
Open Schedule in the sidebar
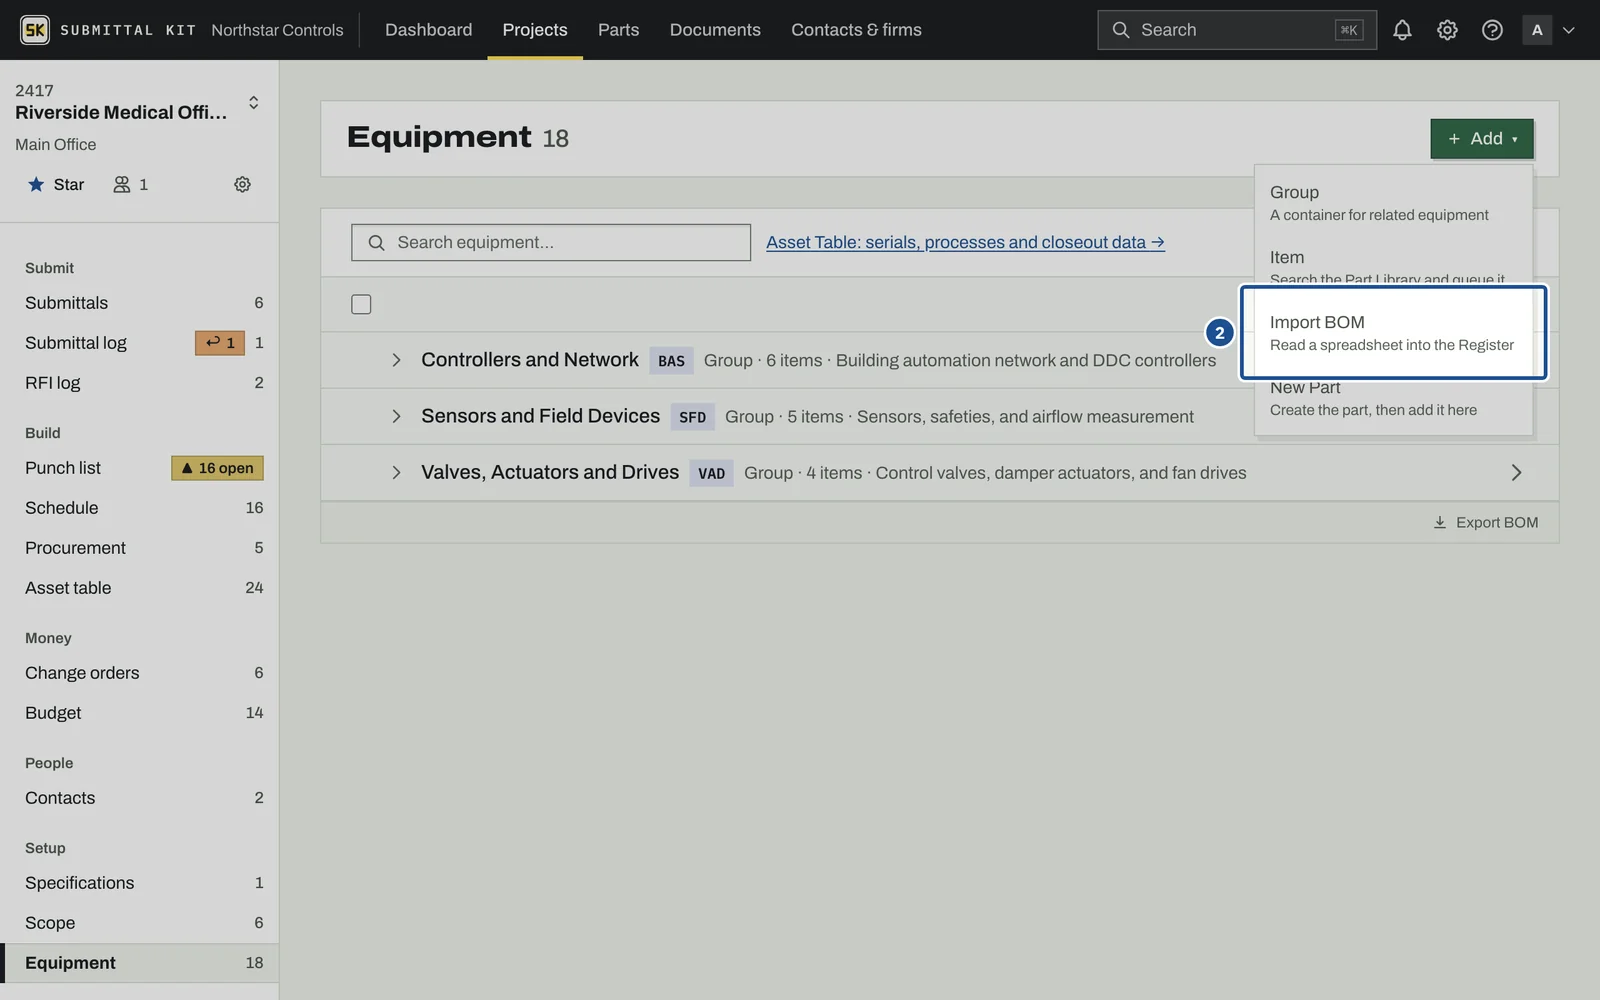[x=140, y=508]
